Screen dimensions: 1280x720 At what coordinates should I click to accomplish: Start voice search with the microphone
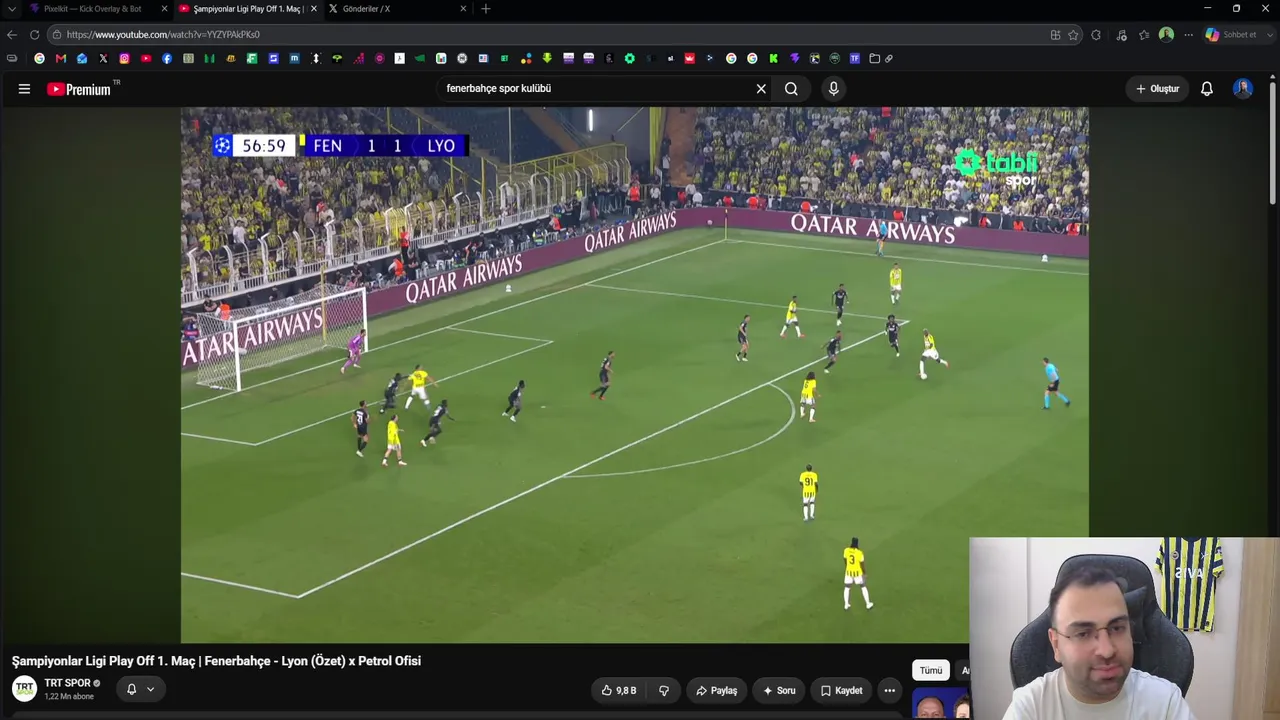834,89
